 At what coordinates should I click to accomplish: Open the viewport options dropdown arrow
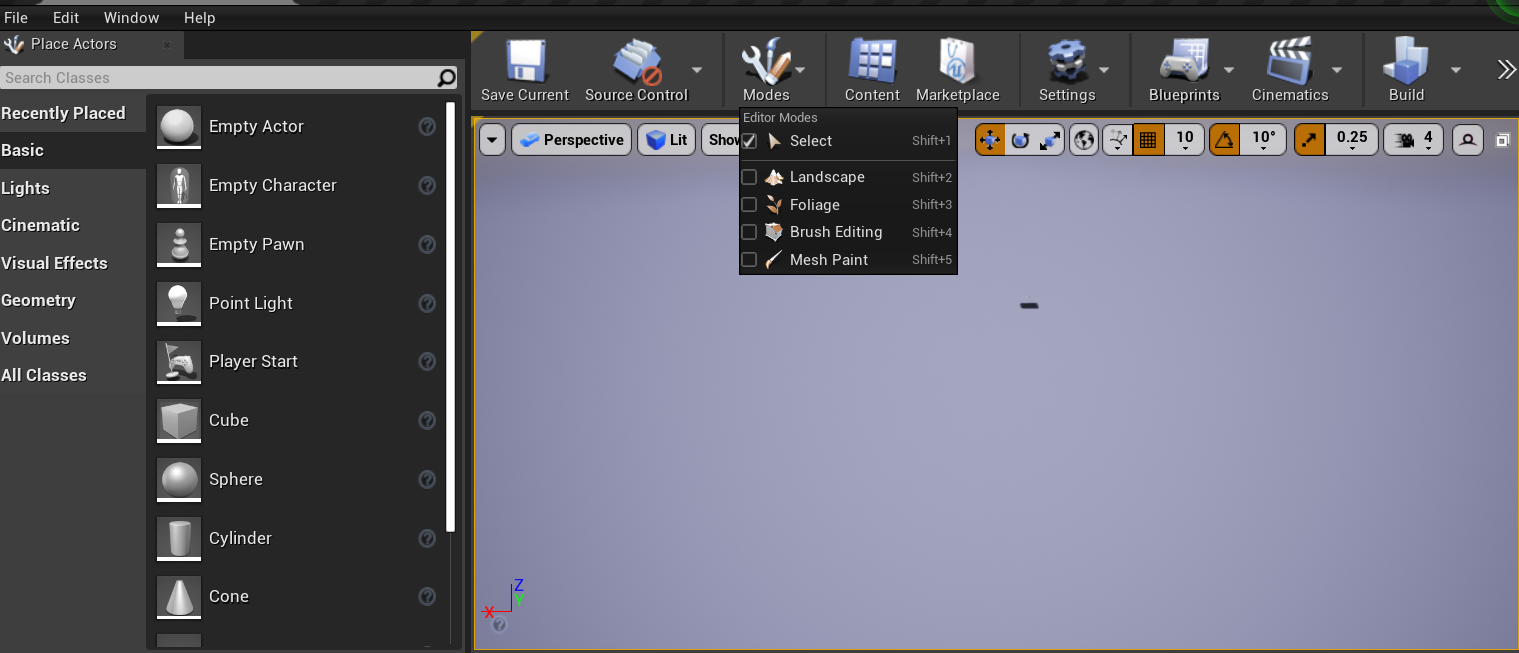tap(492, 140)
